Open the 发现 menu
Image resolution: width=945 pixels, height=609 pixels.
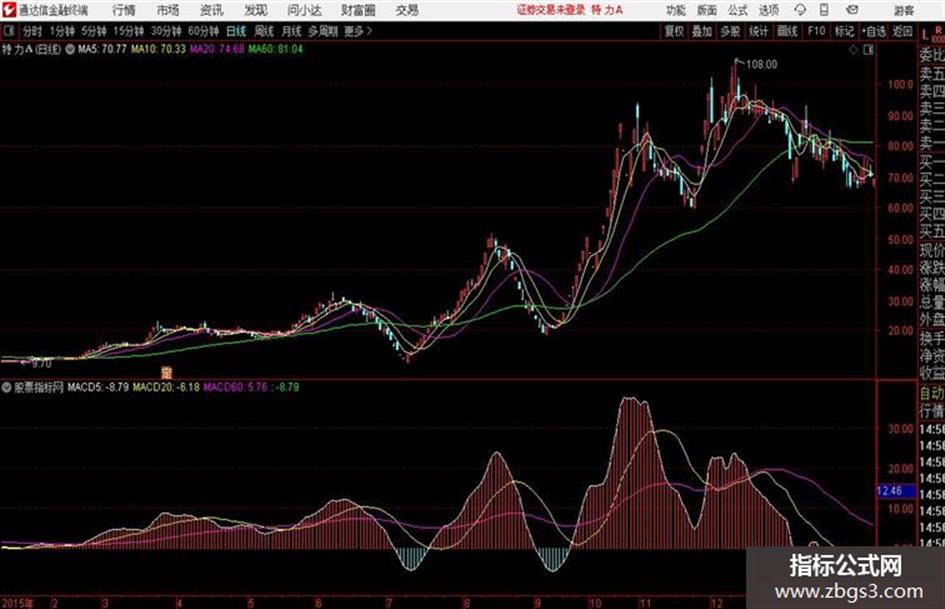(x=256, y=10)
